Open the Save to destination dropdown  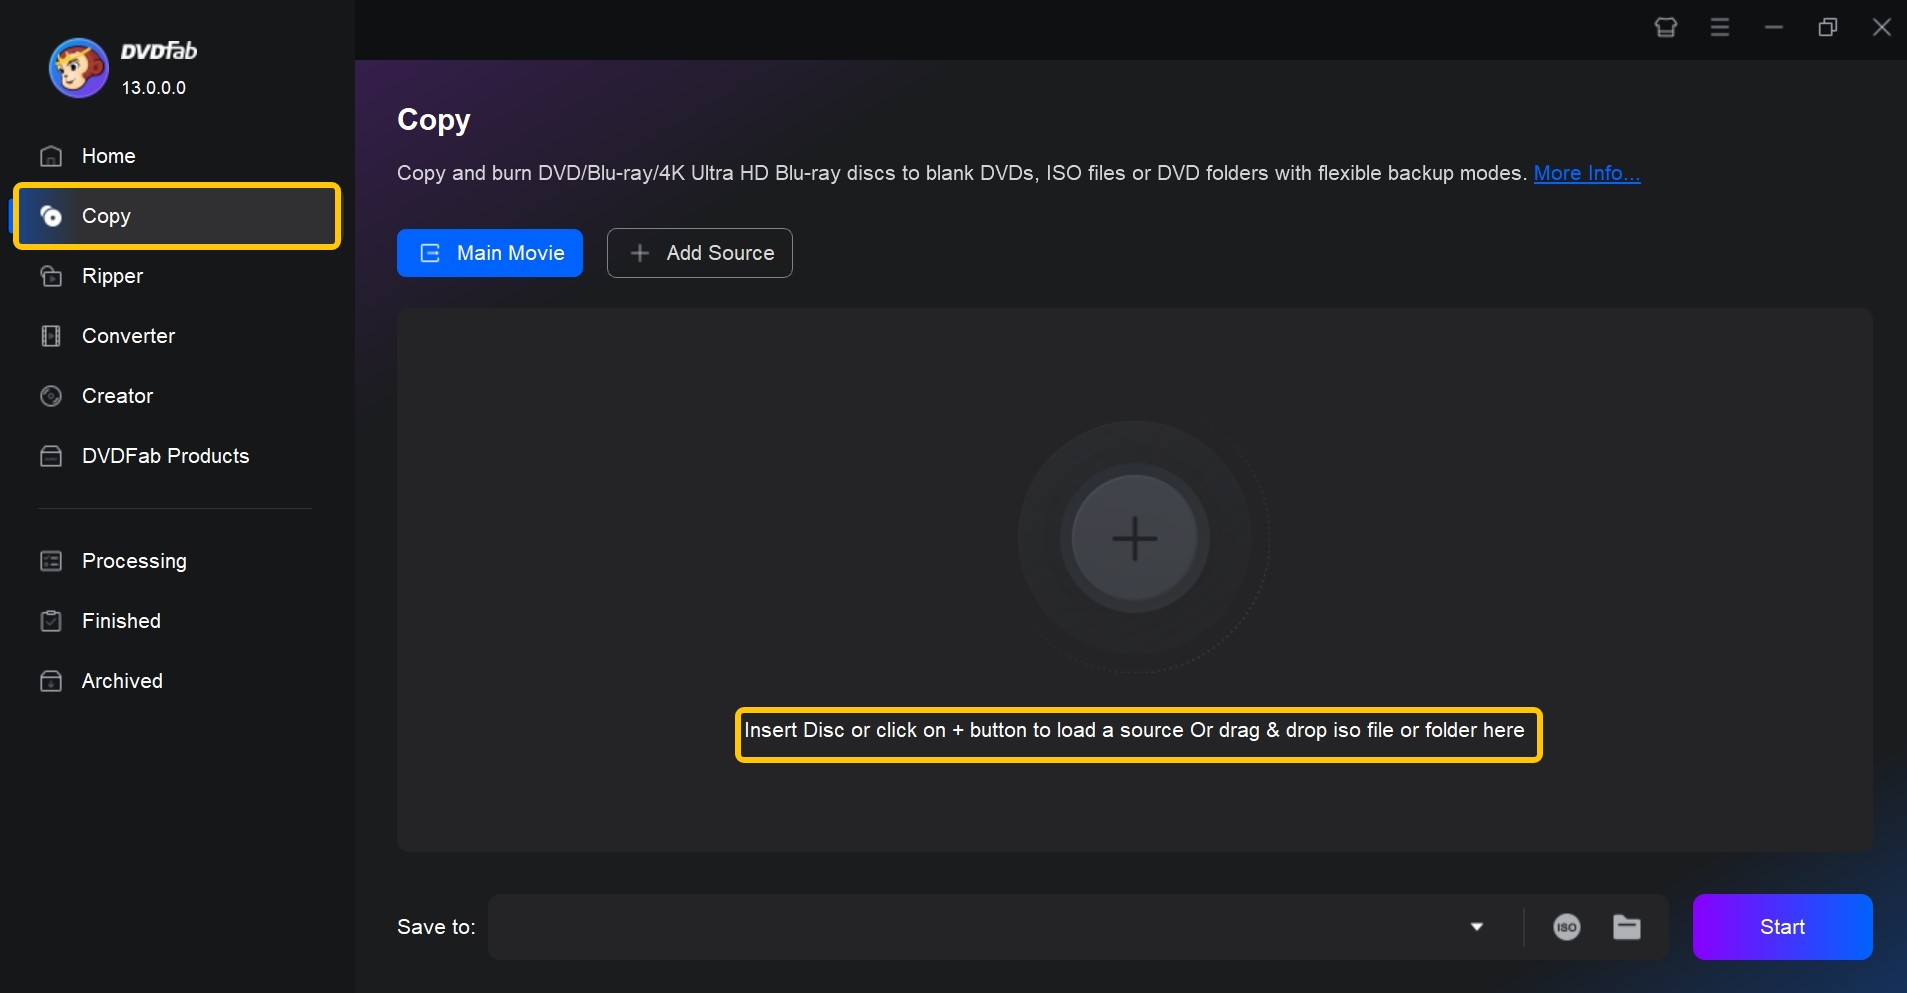1477,927
